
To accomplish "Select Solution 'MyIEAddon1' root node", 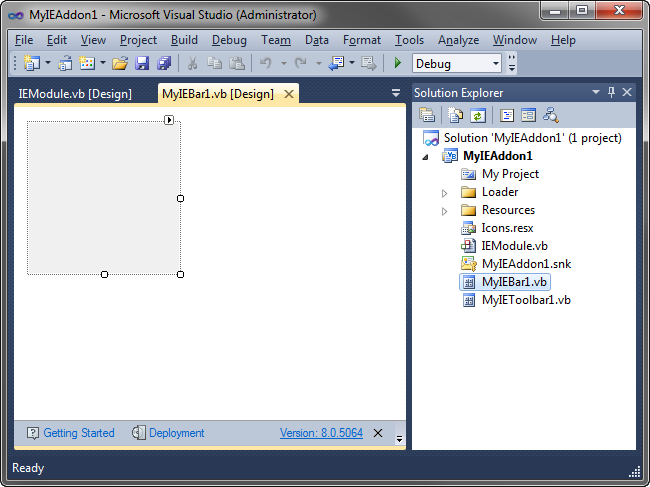I will (533, 138).
